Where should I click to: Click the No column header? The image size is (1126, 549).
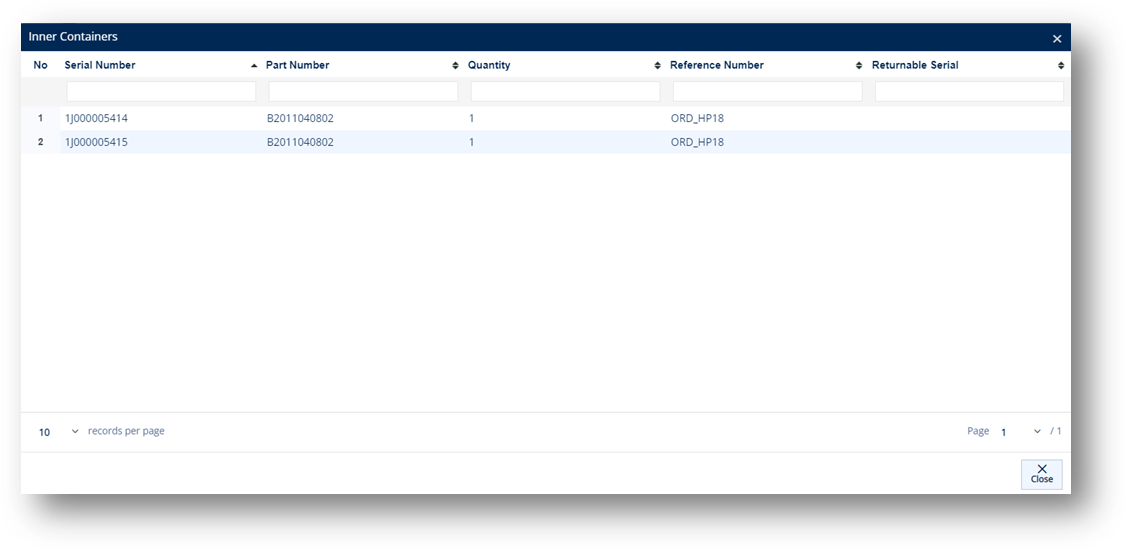pos(40,65)
